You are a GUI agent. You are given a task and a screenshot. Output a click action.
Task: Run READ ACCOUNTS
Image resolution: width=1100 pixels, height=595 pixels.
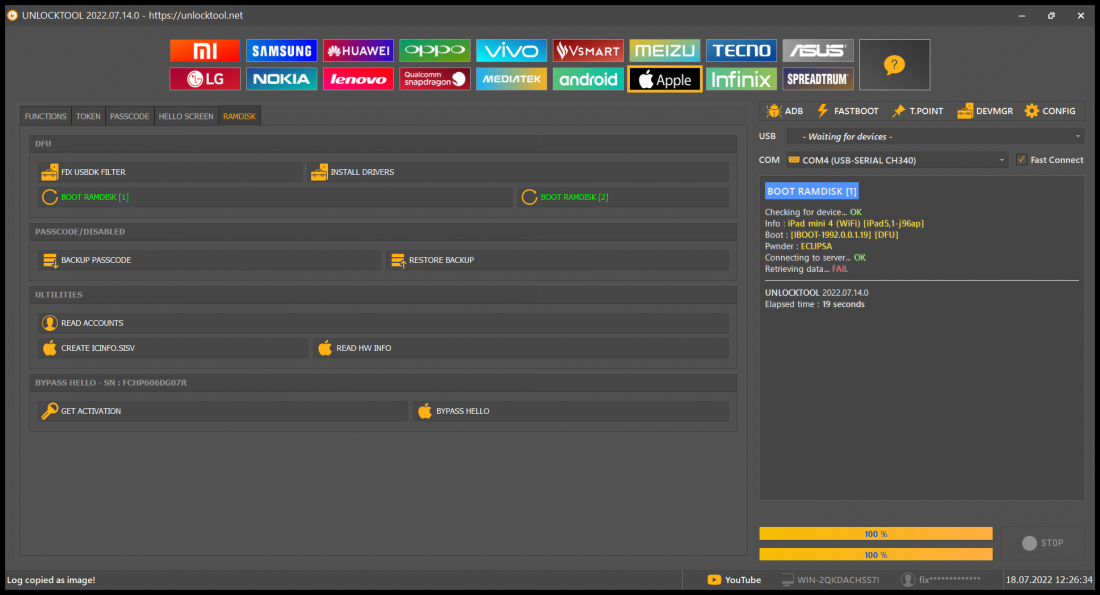tap(383, 323)
